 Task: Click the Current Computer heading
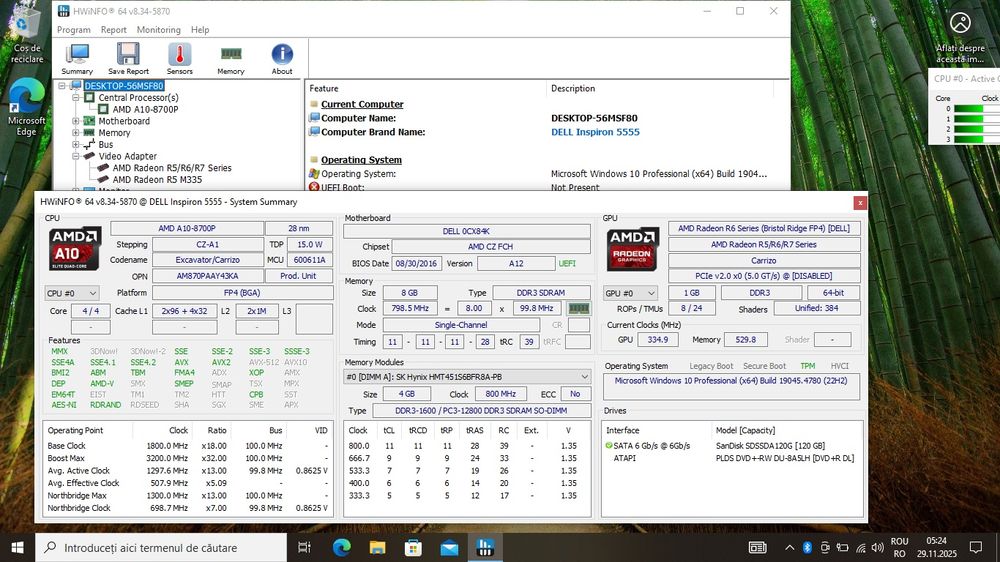click(x=362, y=104)
